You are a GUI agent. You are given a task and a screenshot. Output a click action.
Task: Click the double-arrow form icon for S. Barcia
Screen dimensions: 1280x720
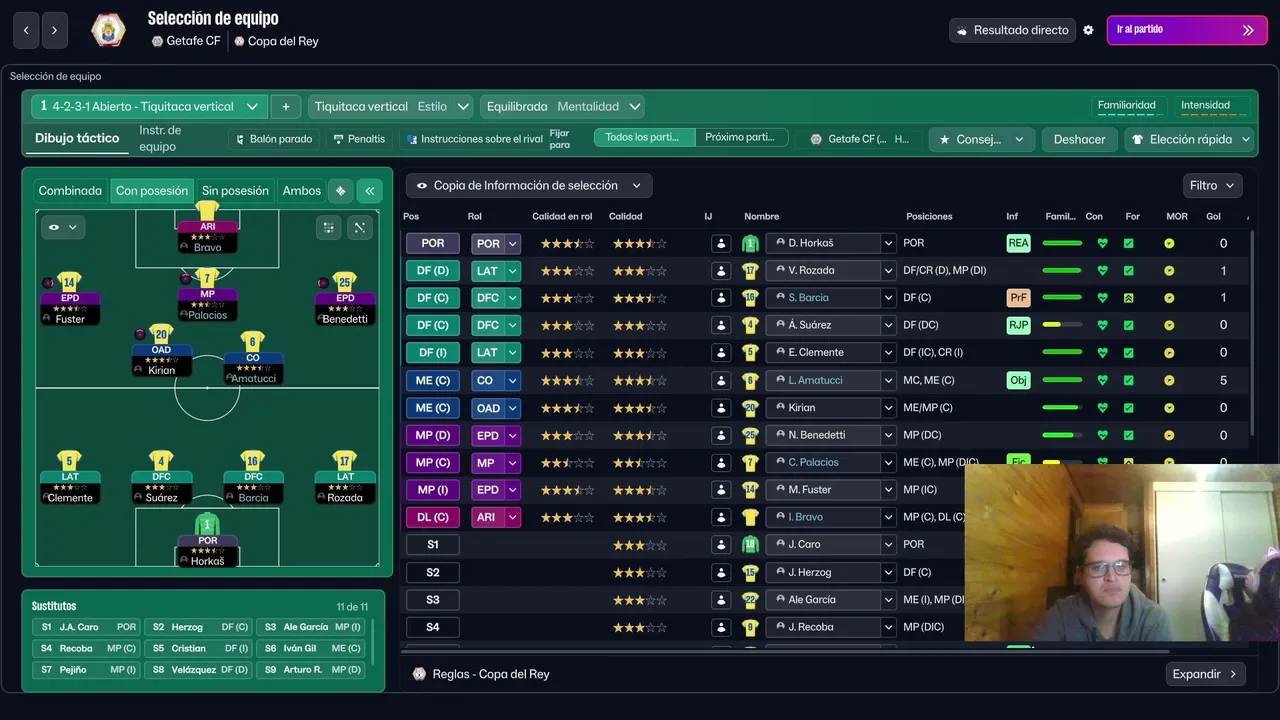tap(1129, 298)
